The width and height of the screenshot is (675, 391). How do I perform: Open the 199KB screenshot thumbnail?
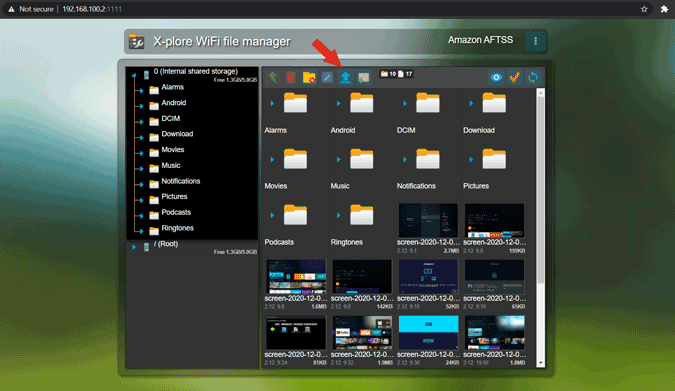click(x=495, y=220)
